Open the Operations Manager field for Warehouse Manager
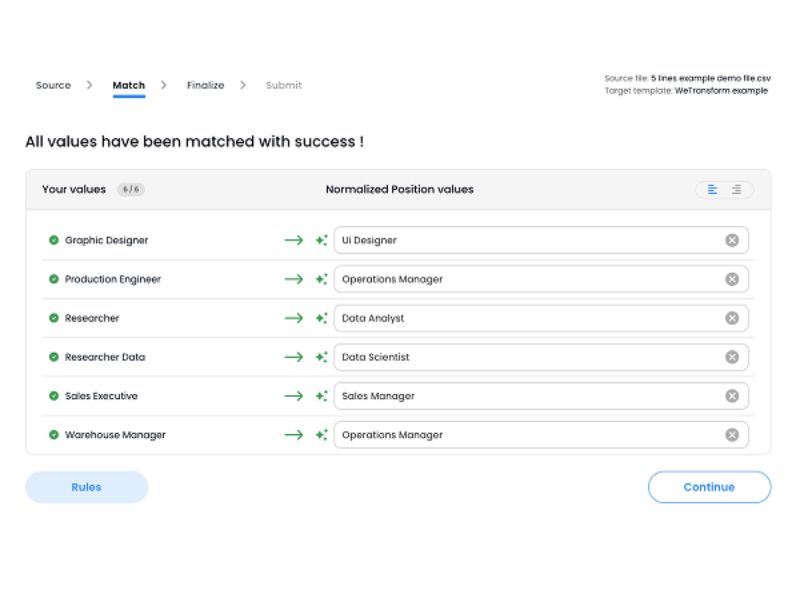The image size is (800, 600). point(528,435)
